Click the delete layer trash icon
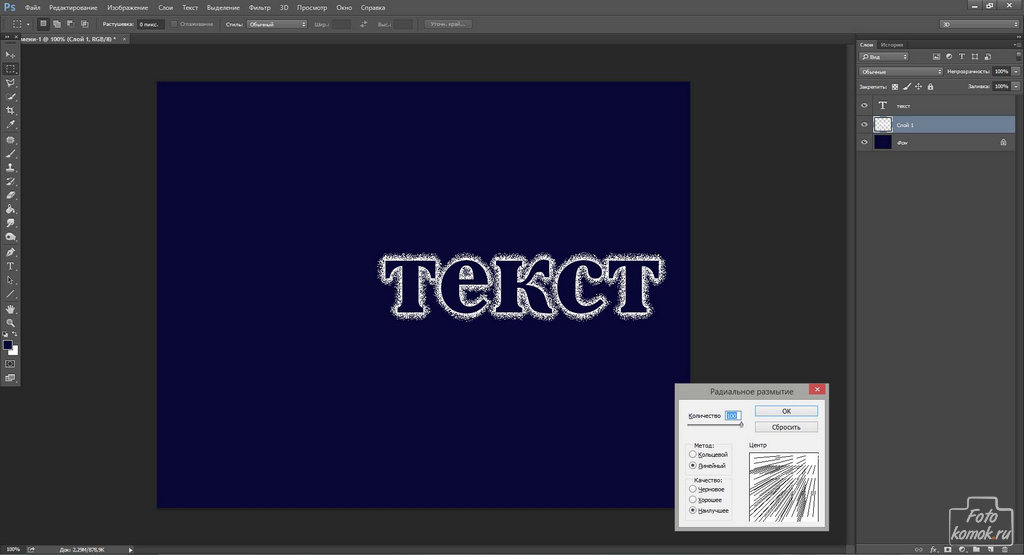Image resolution: width=1024 pixels, height=555 pixels. [x=1003, y=549]
